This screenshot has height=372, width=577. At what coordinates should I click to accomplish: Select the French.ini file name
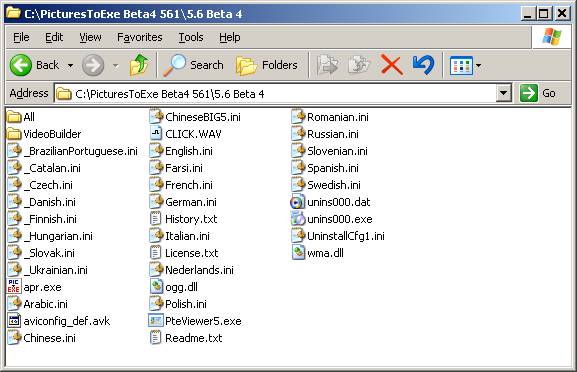[189, 185]
